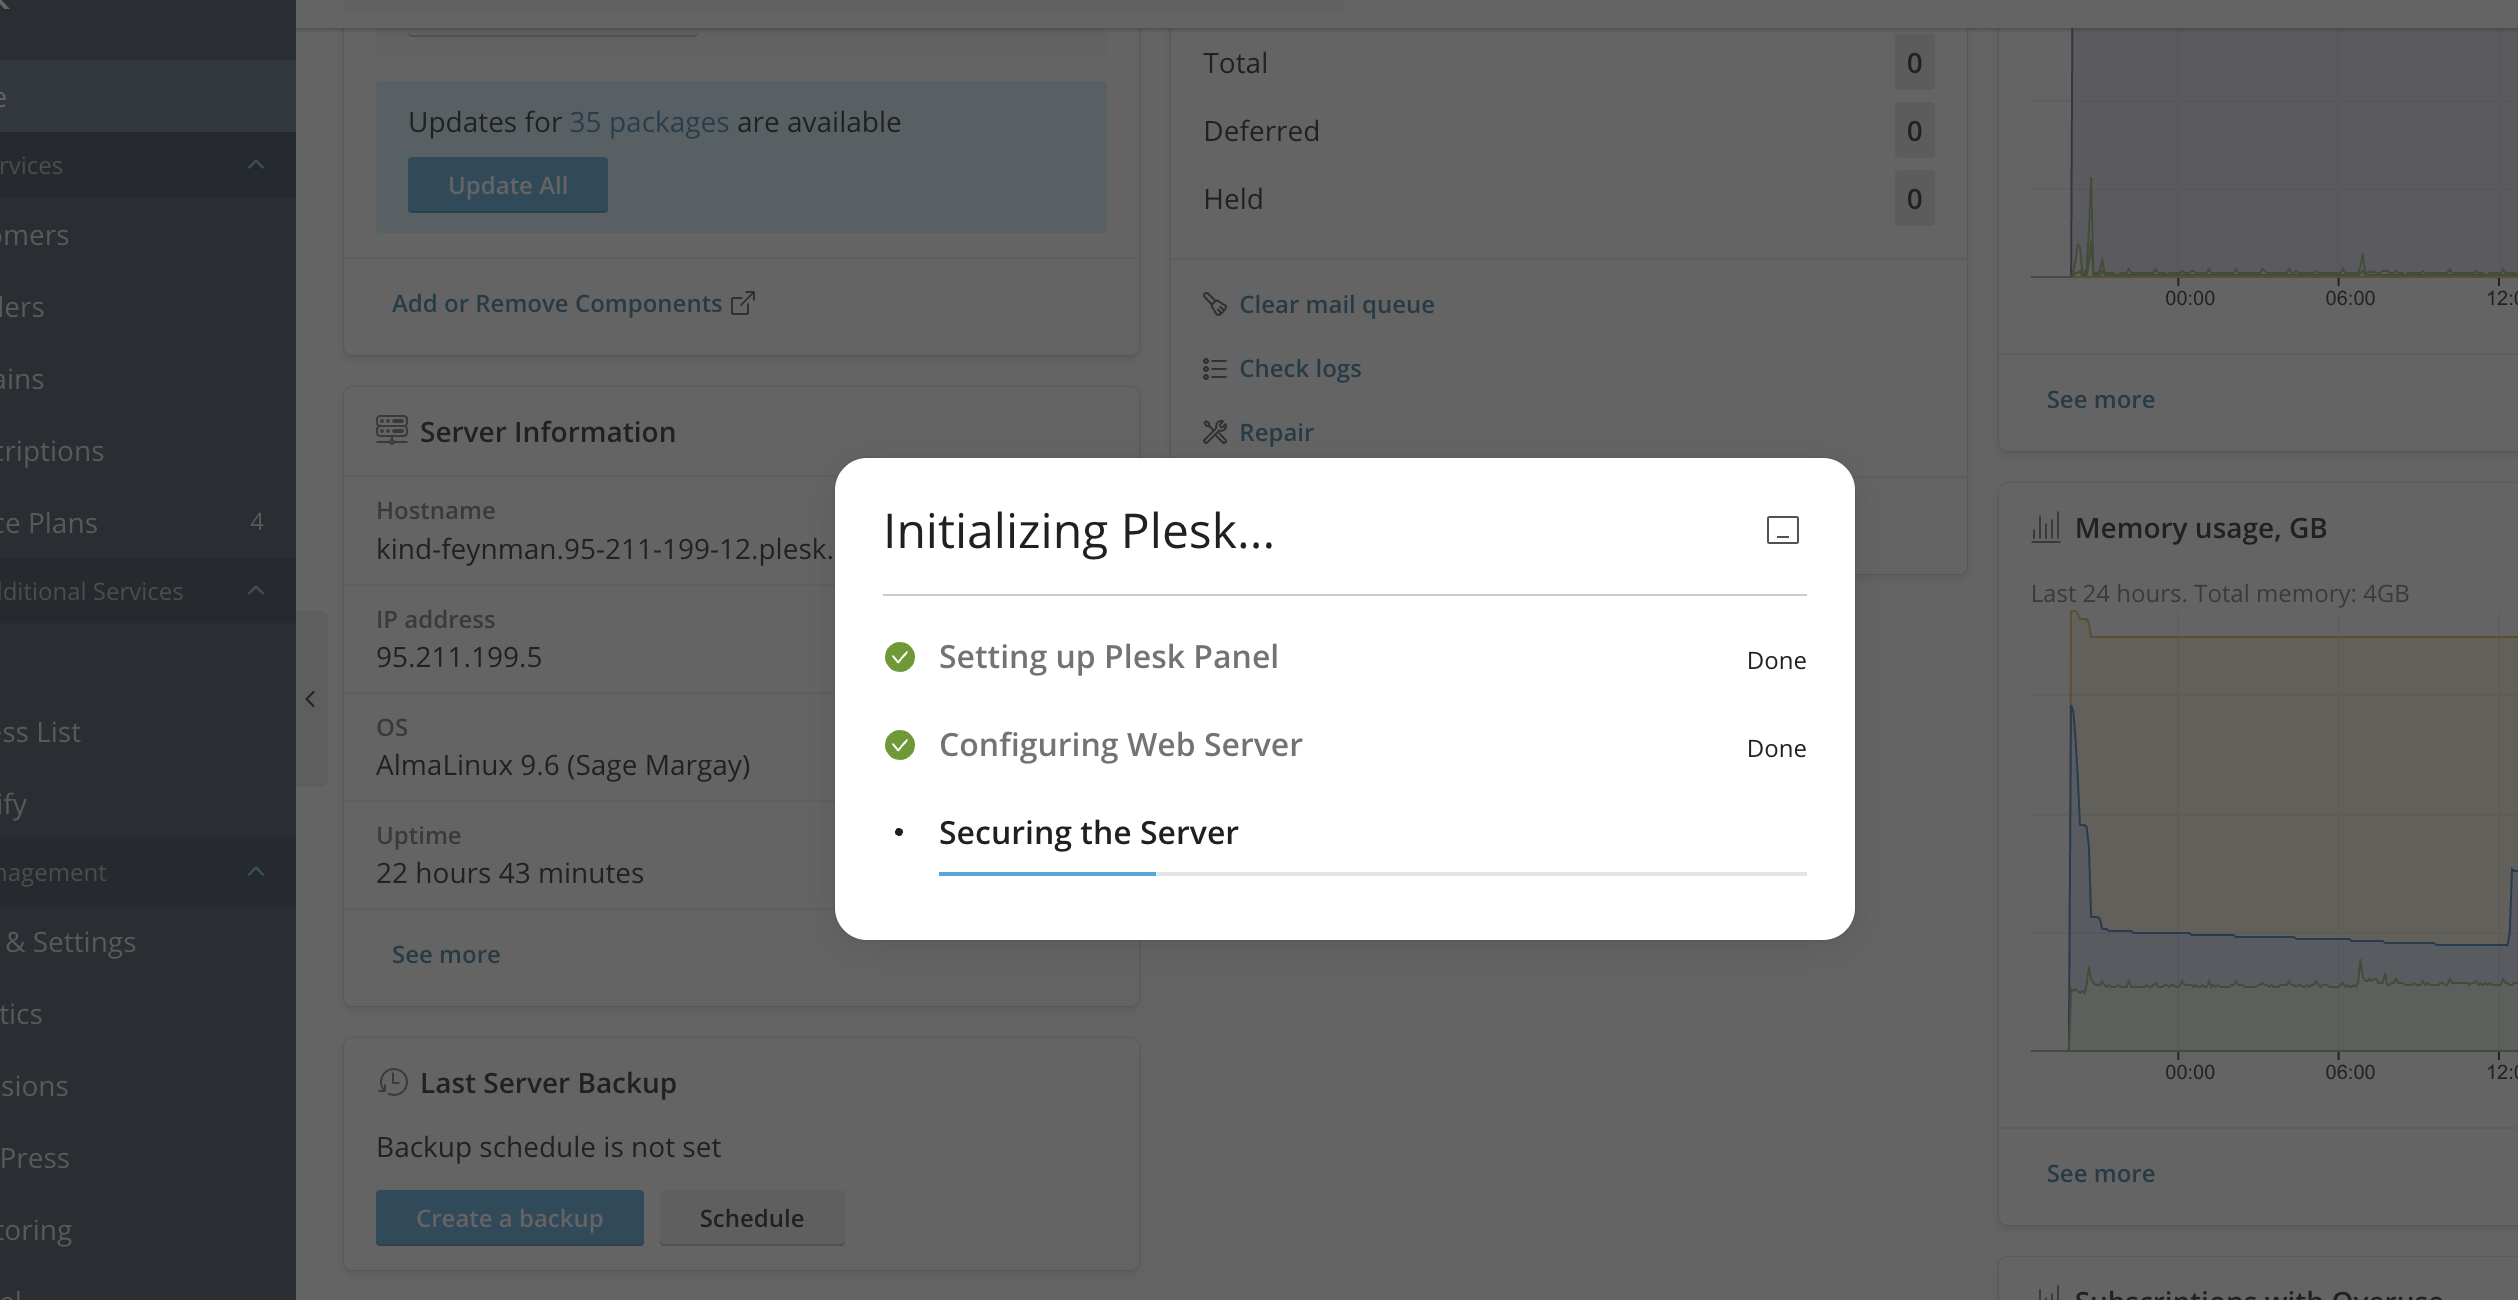Screen dimensions: 2518x1300
Task: Click the Check logs list icon
Action: pyautogui.click(x=1215, y=369)
